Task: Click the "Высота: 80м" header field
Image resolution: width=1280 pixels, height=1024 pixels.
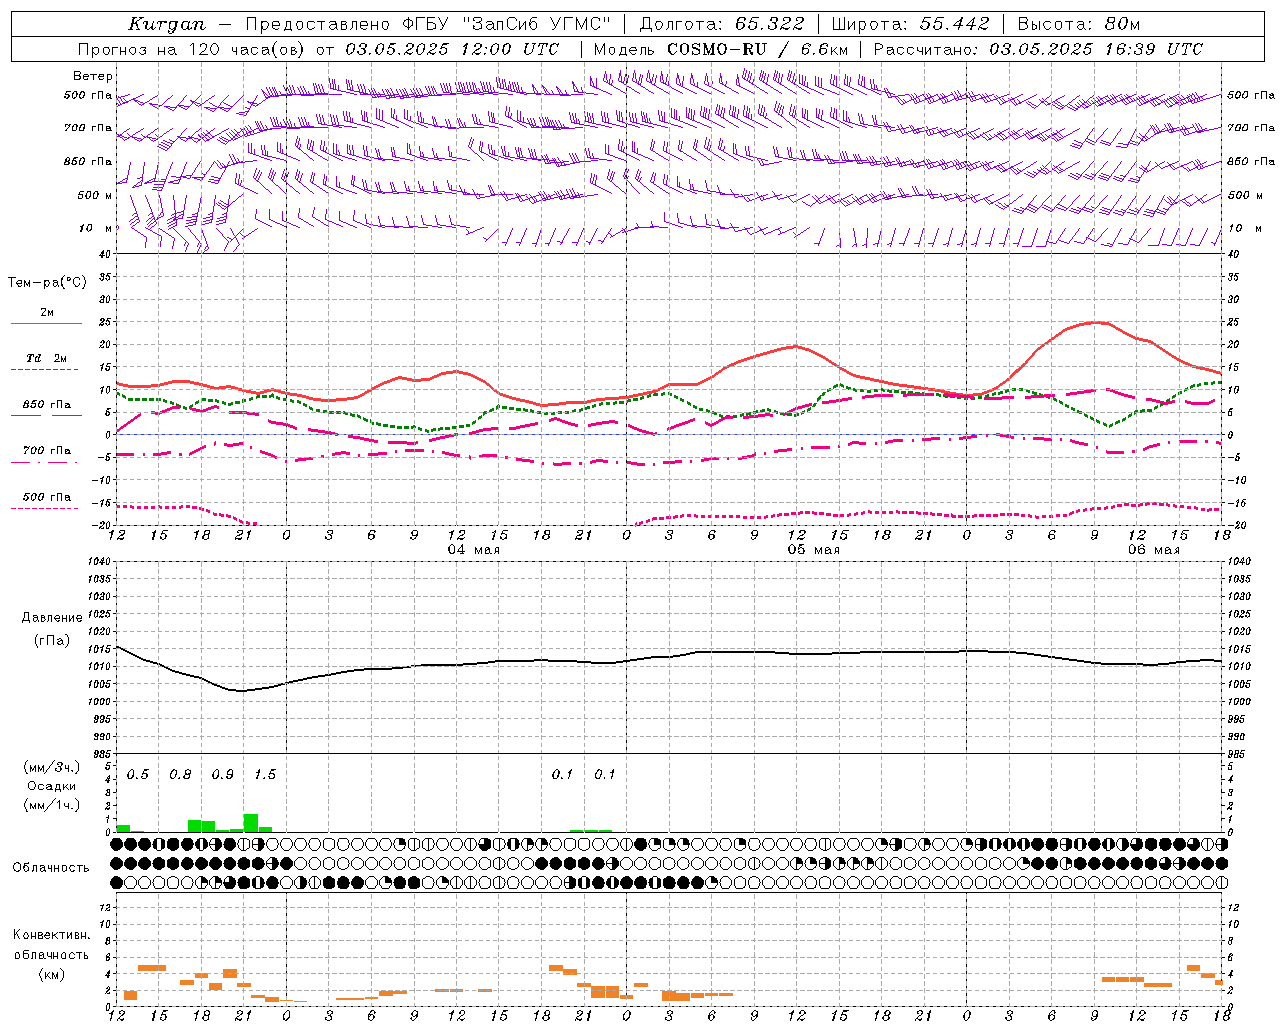Action: (x=1079, y=24)
